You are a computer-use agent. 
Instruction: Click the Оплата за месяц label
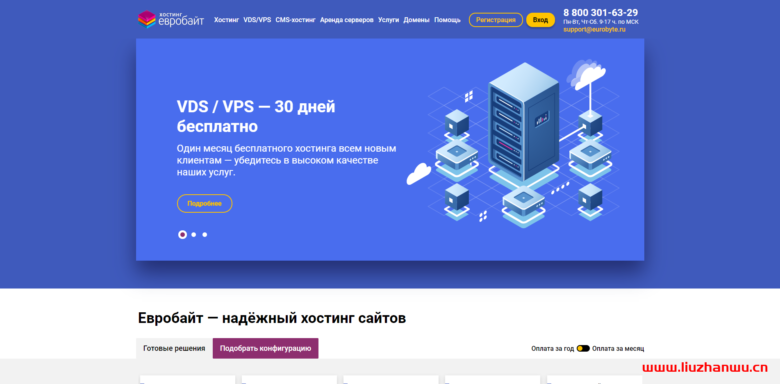pos(618,349)
